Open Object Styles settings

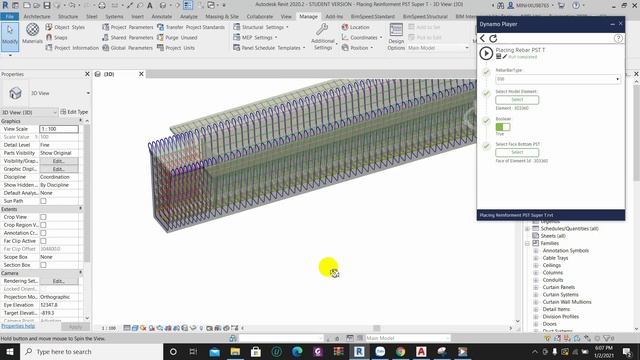[65, 27]
